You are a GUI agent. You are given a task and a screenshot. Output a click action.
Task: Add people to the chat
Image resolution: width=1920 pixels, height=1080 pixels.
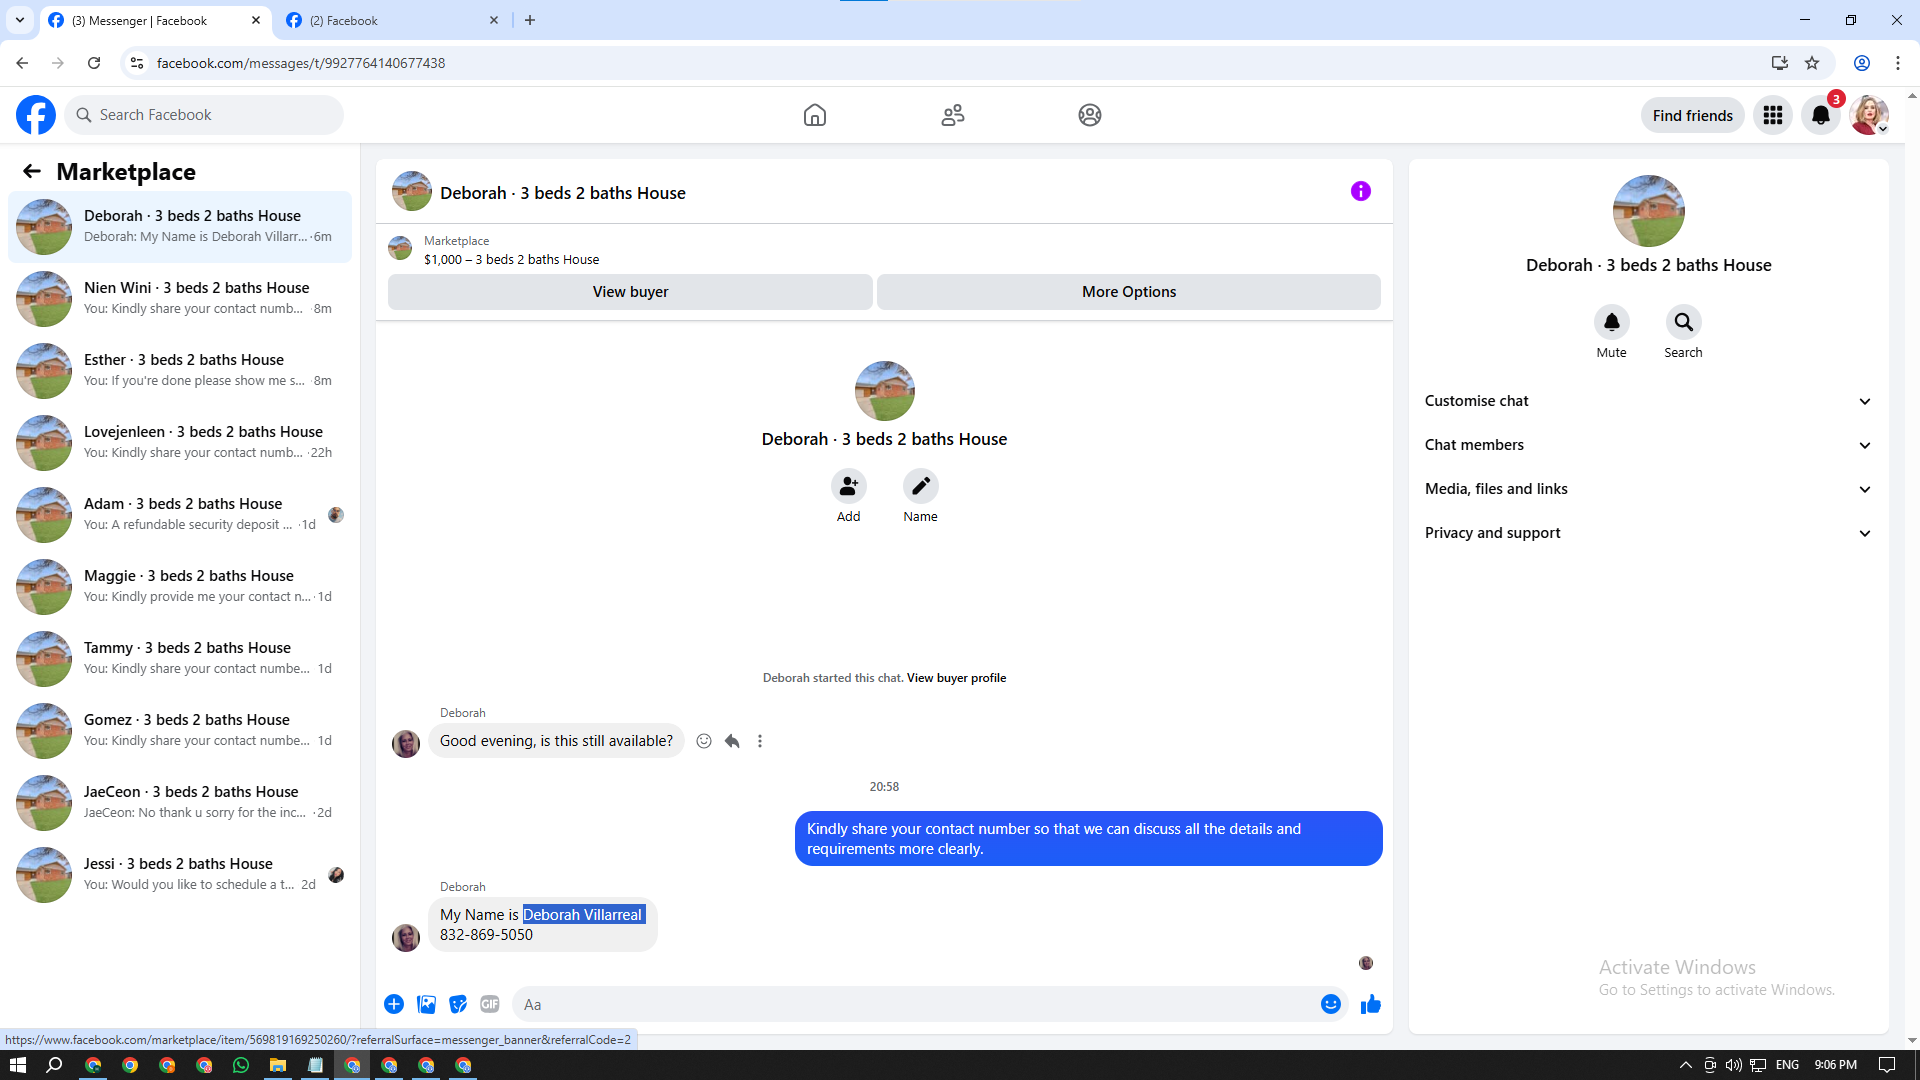coord(848,486)
